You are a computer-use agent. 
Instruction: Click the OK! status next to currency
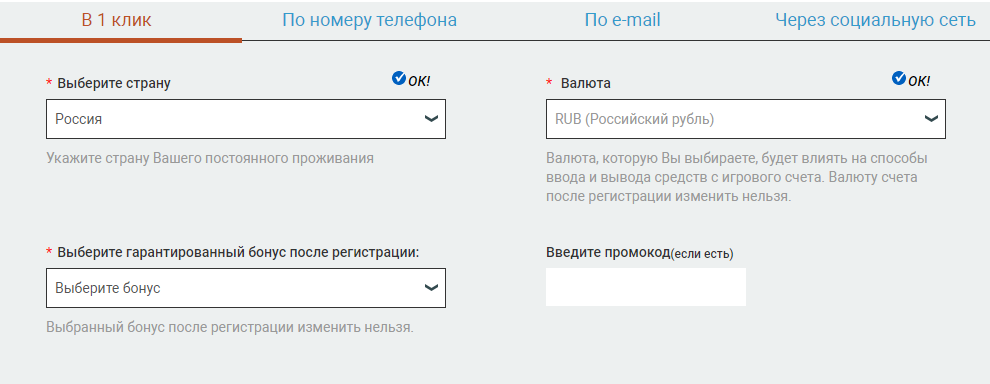pos(919,81)
